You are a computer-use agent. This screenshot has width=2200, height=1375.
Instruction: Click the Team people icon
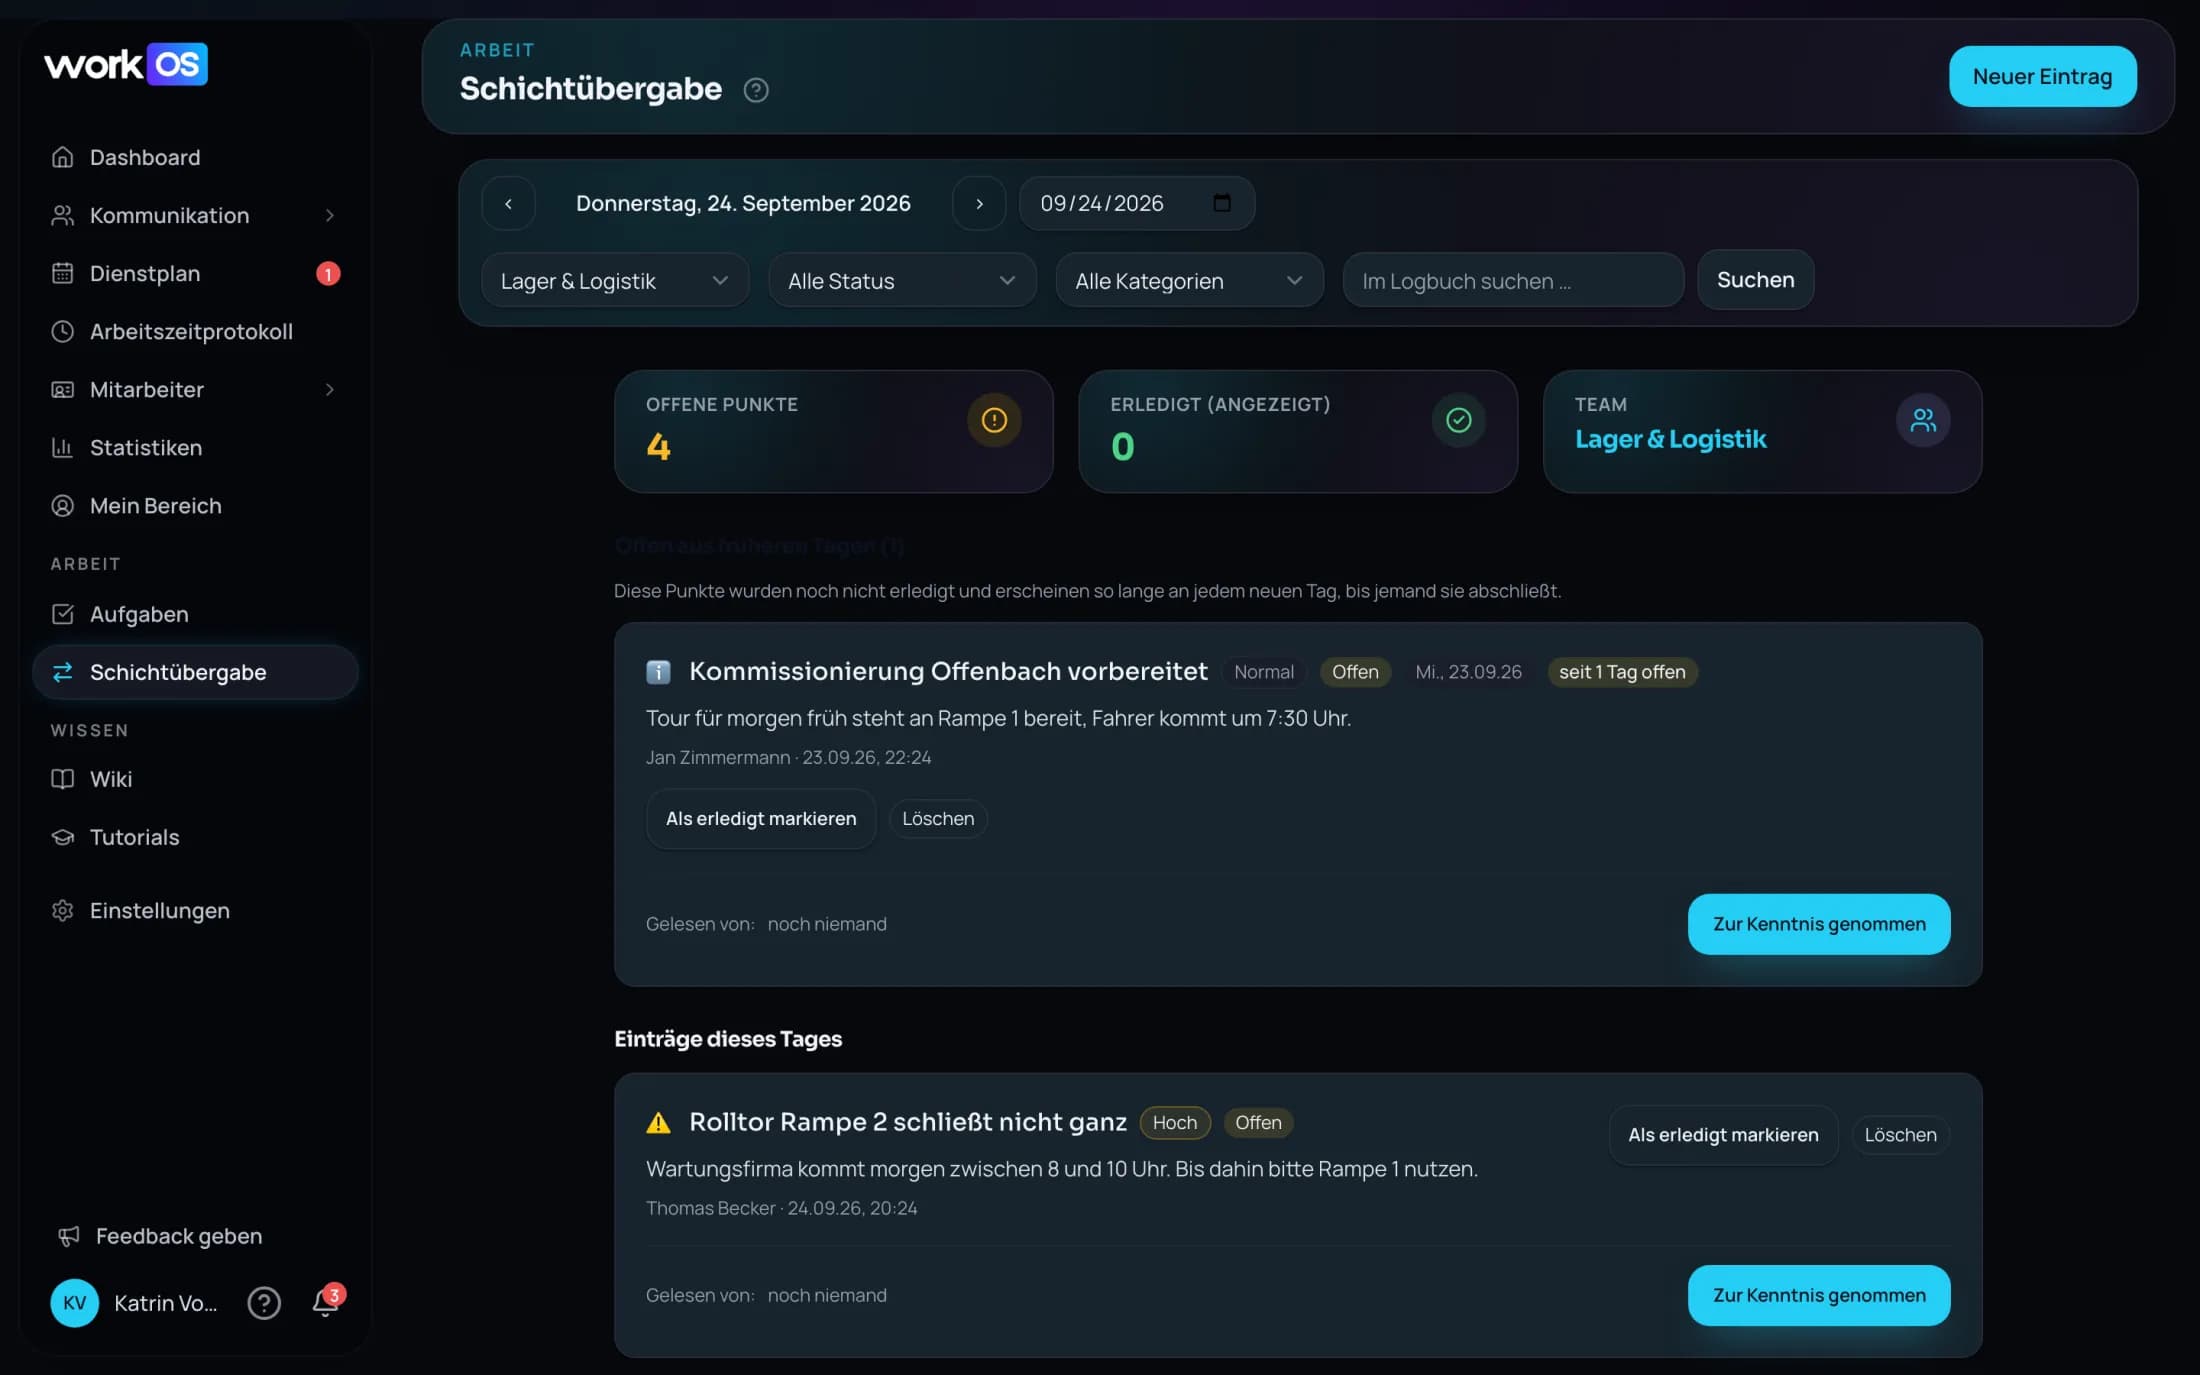pos(1923,420)
